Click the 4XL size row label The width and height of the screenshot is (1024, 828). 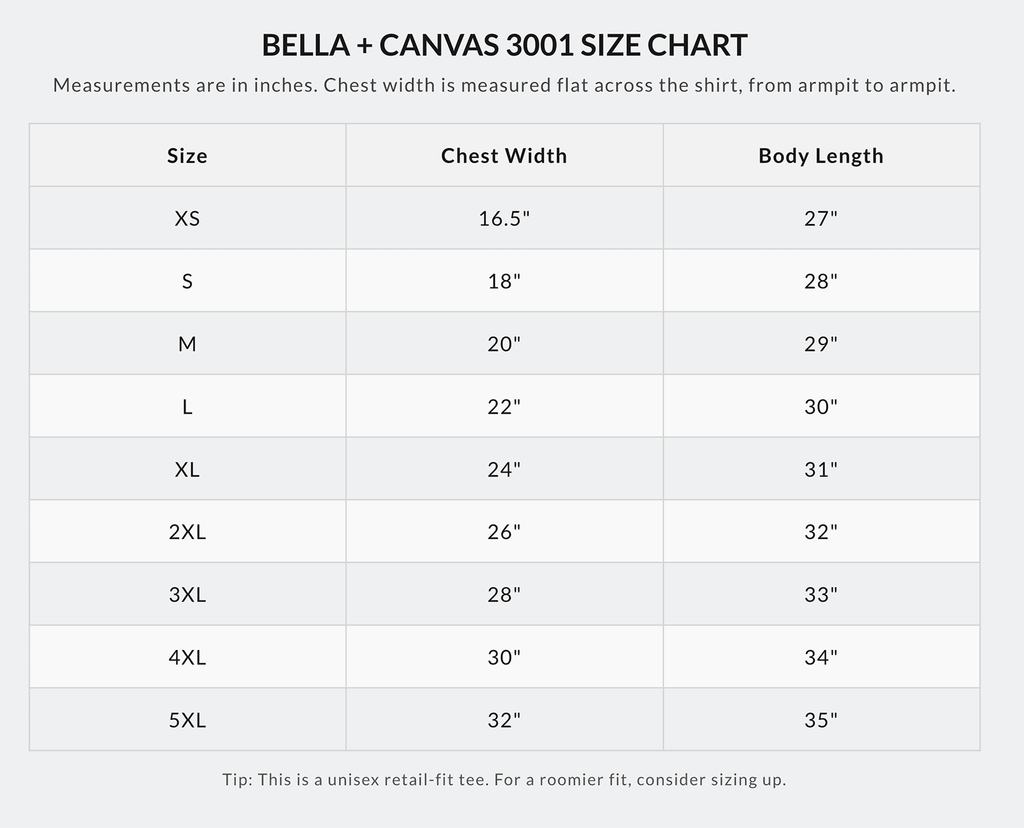point(187,657)
